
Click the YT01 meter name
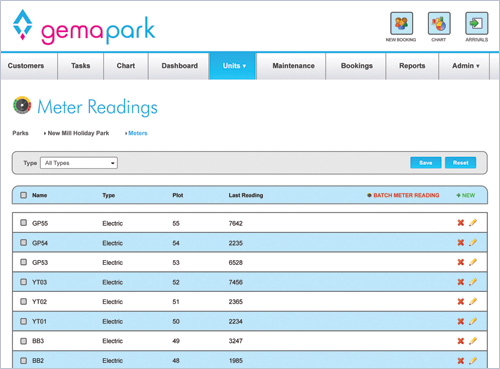(39, 321)
